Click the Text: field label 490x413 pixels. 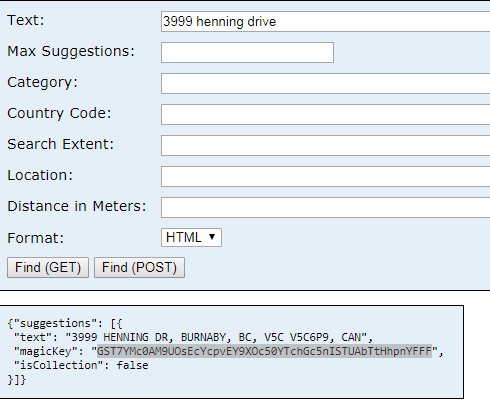tap(26, 20)
